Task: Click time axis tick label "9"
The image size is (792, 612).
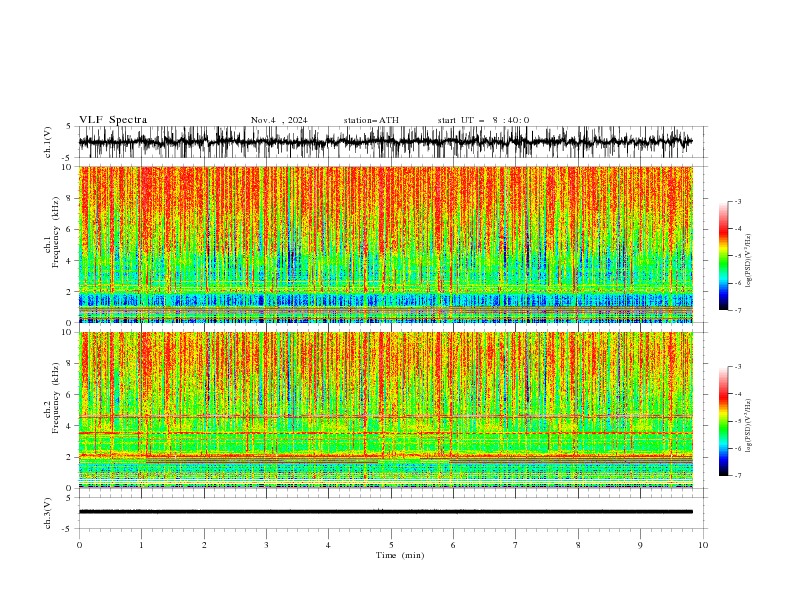Action: click(640, 545)
